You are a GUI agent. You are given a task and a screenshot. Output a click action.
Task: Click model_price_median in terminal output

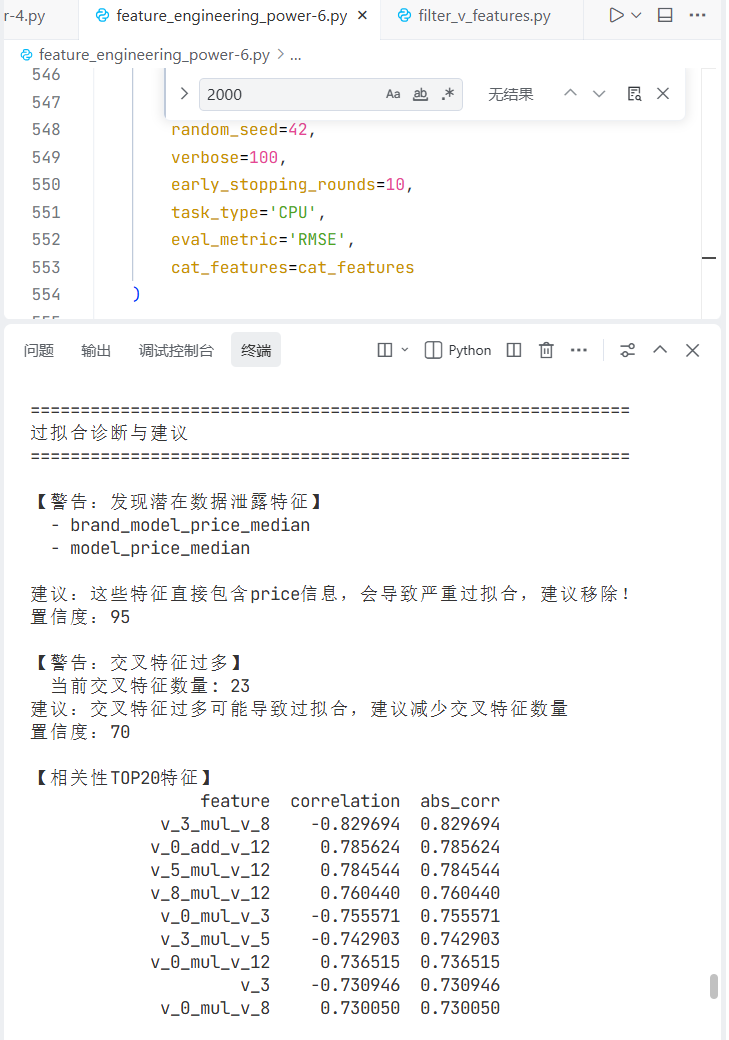pos(160,549)
